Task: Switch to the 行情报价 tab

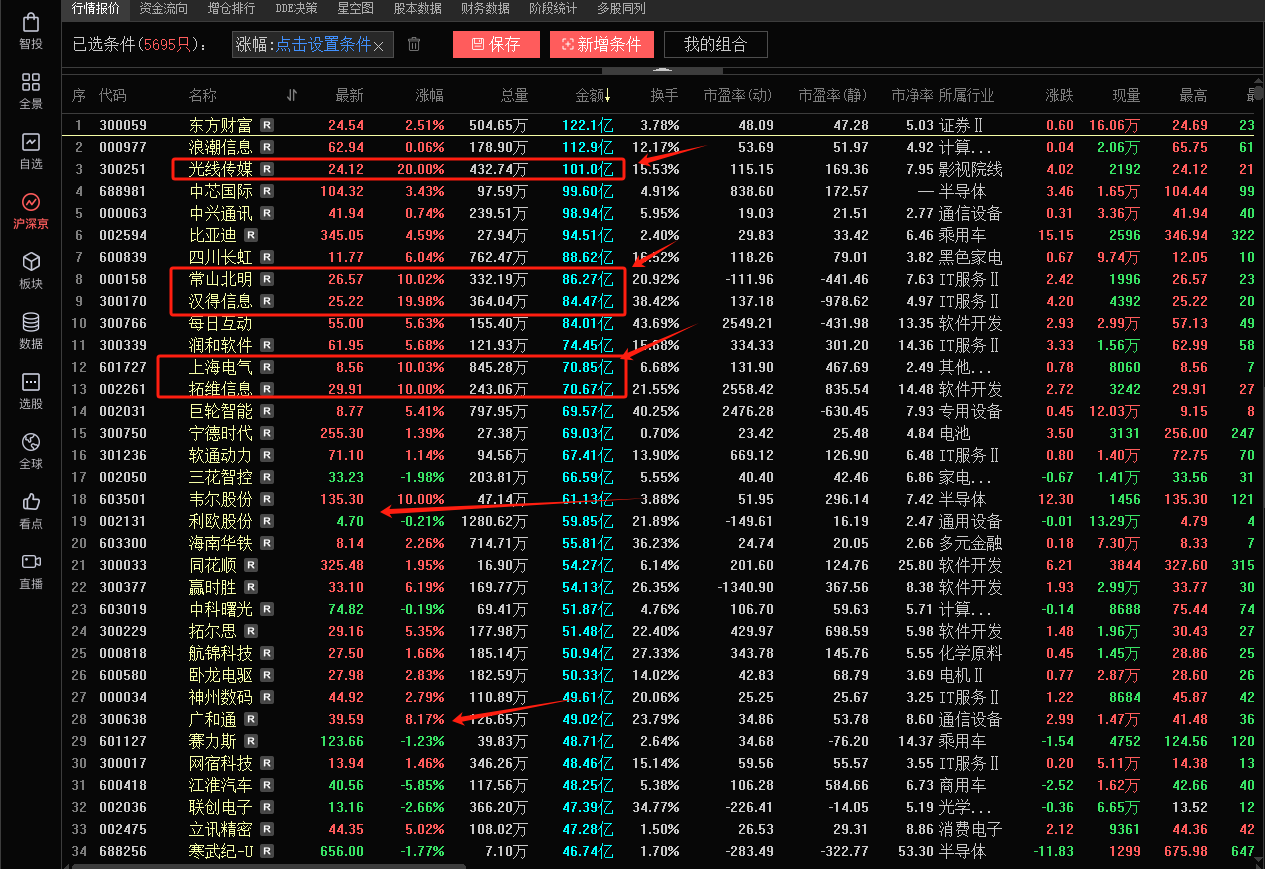Action: tap(96, 9)
